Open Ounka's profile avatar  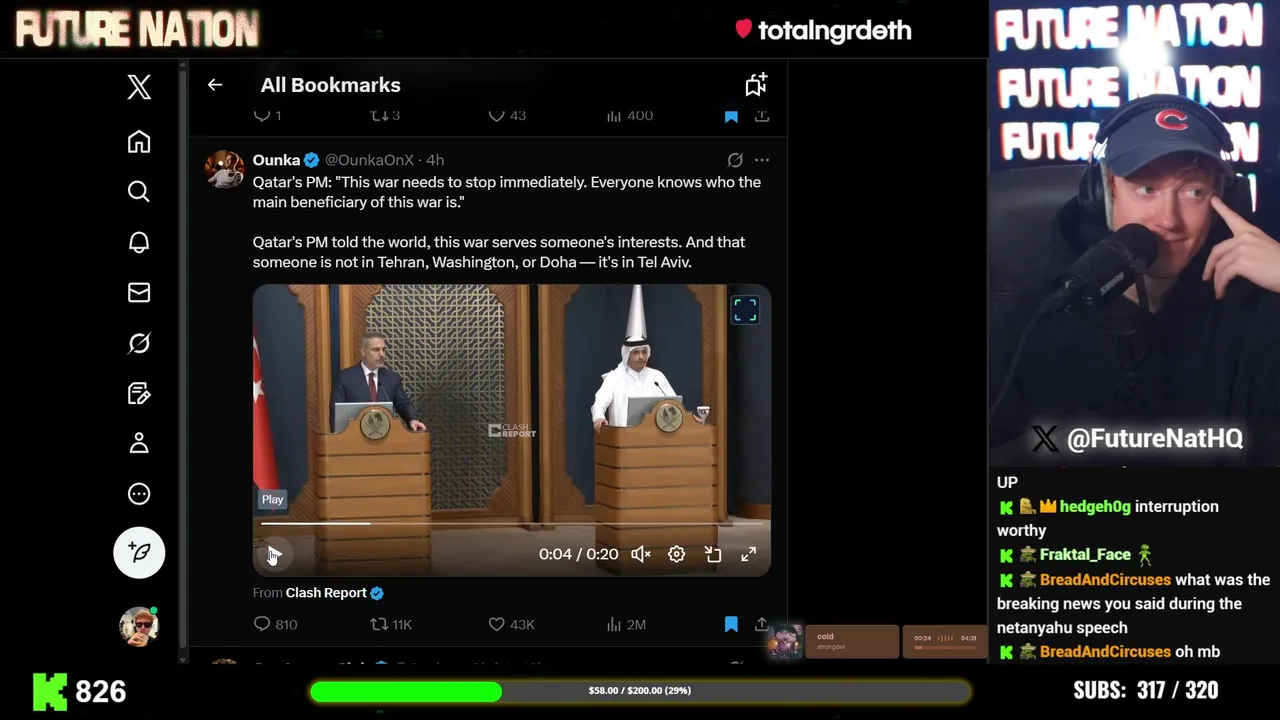coord(224,170)
